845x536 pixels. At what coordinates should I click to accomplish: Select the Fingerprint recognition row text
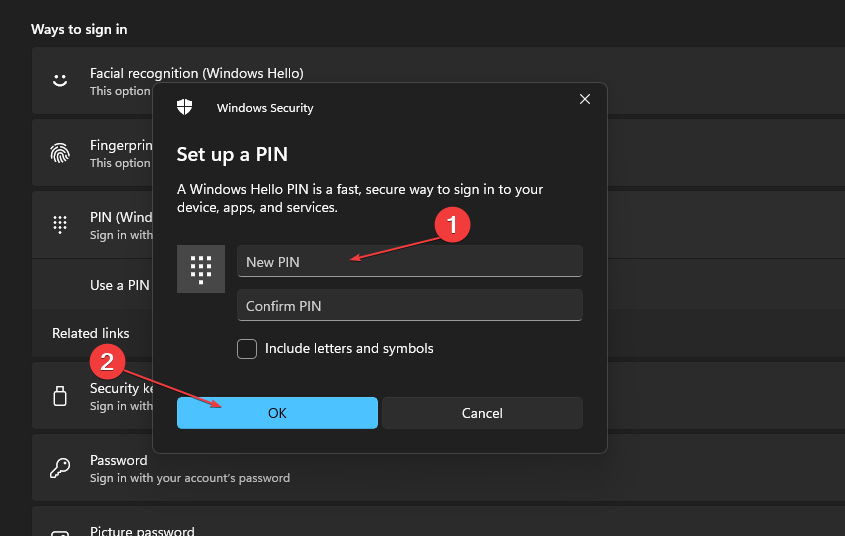(x=119, y=146)
